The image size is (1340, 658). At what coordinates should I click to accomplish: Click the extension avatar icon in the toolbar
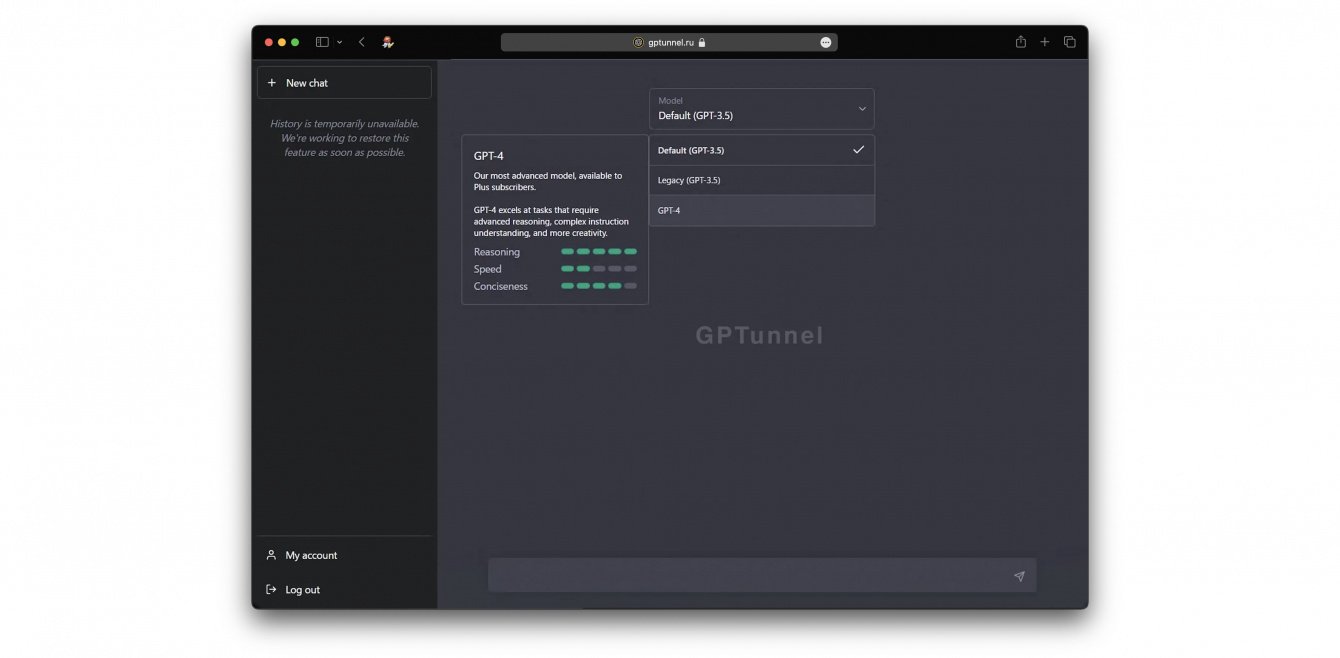coord(388,42)
